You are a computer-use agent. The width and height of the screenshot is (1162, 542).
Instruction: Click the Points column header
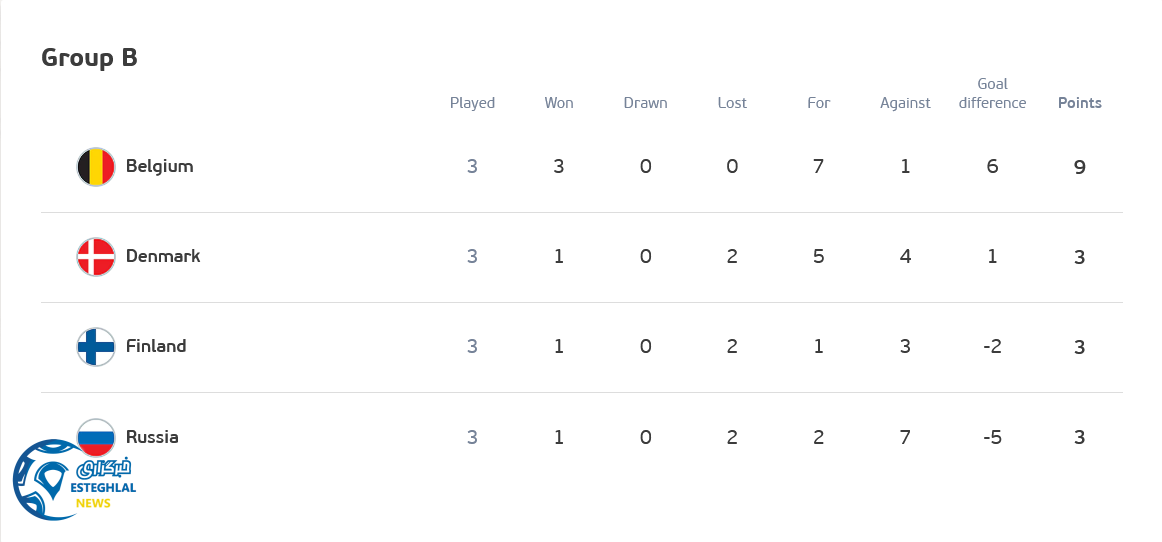pyautogui.click(x=1079, y=103)
